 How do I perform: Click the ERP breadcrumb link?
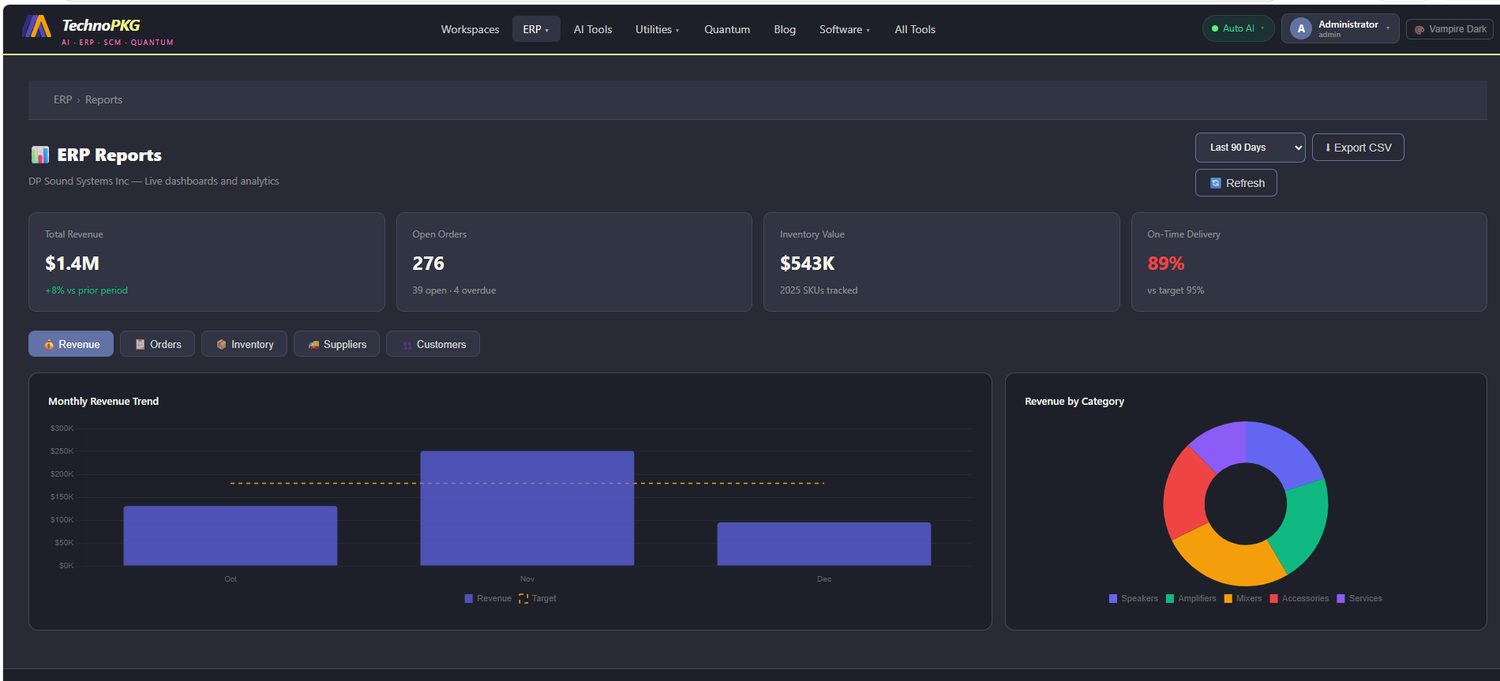click(63, 100)
